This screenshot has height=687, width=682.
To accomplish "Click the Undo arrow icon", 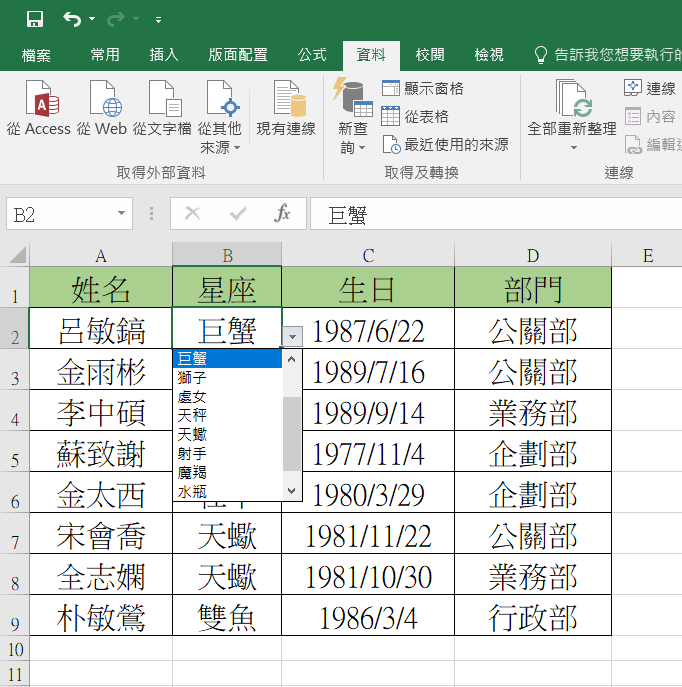I will pyautogui.click(x=72, y=19).
